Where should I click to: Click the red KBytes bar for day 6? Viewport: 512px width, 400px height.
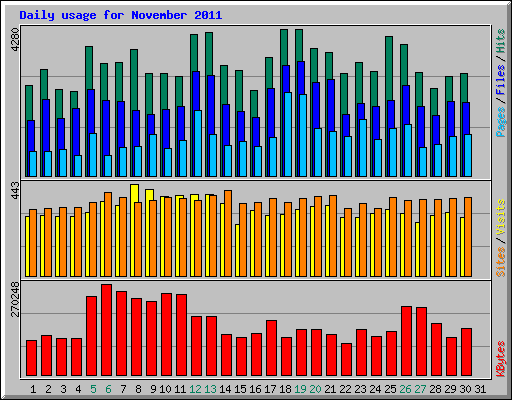107,330
